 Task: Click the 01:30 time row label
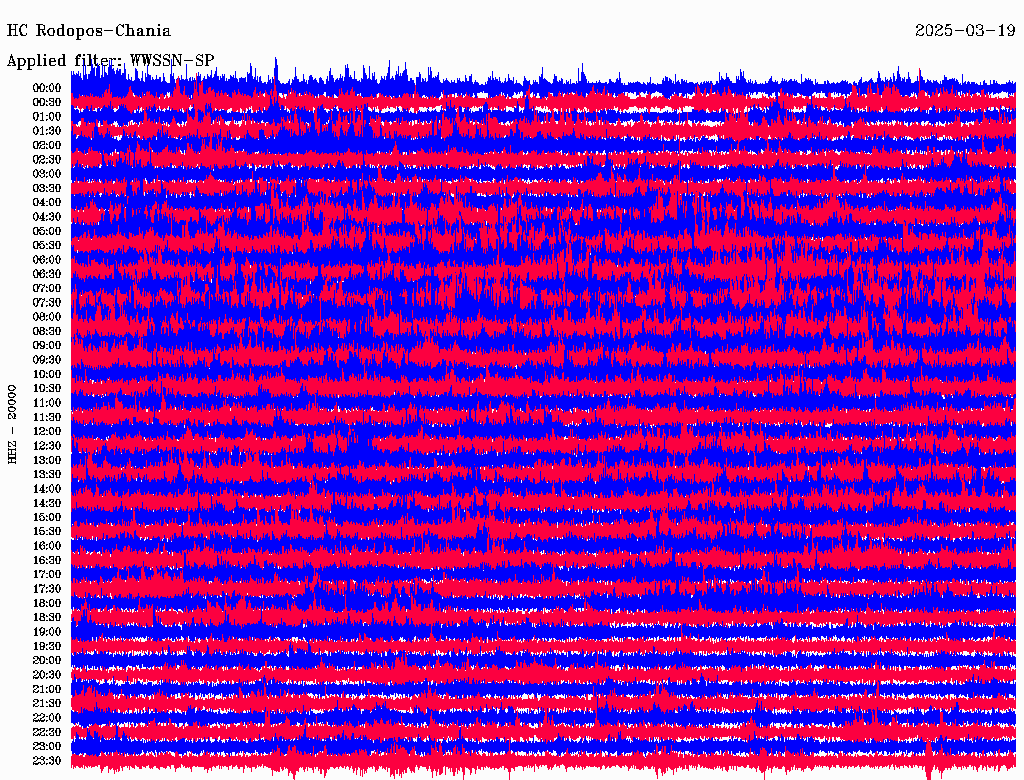pos(47,131)
